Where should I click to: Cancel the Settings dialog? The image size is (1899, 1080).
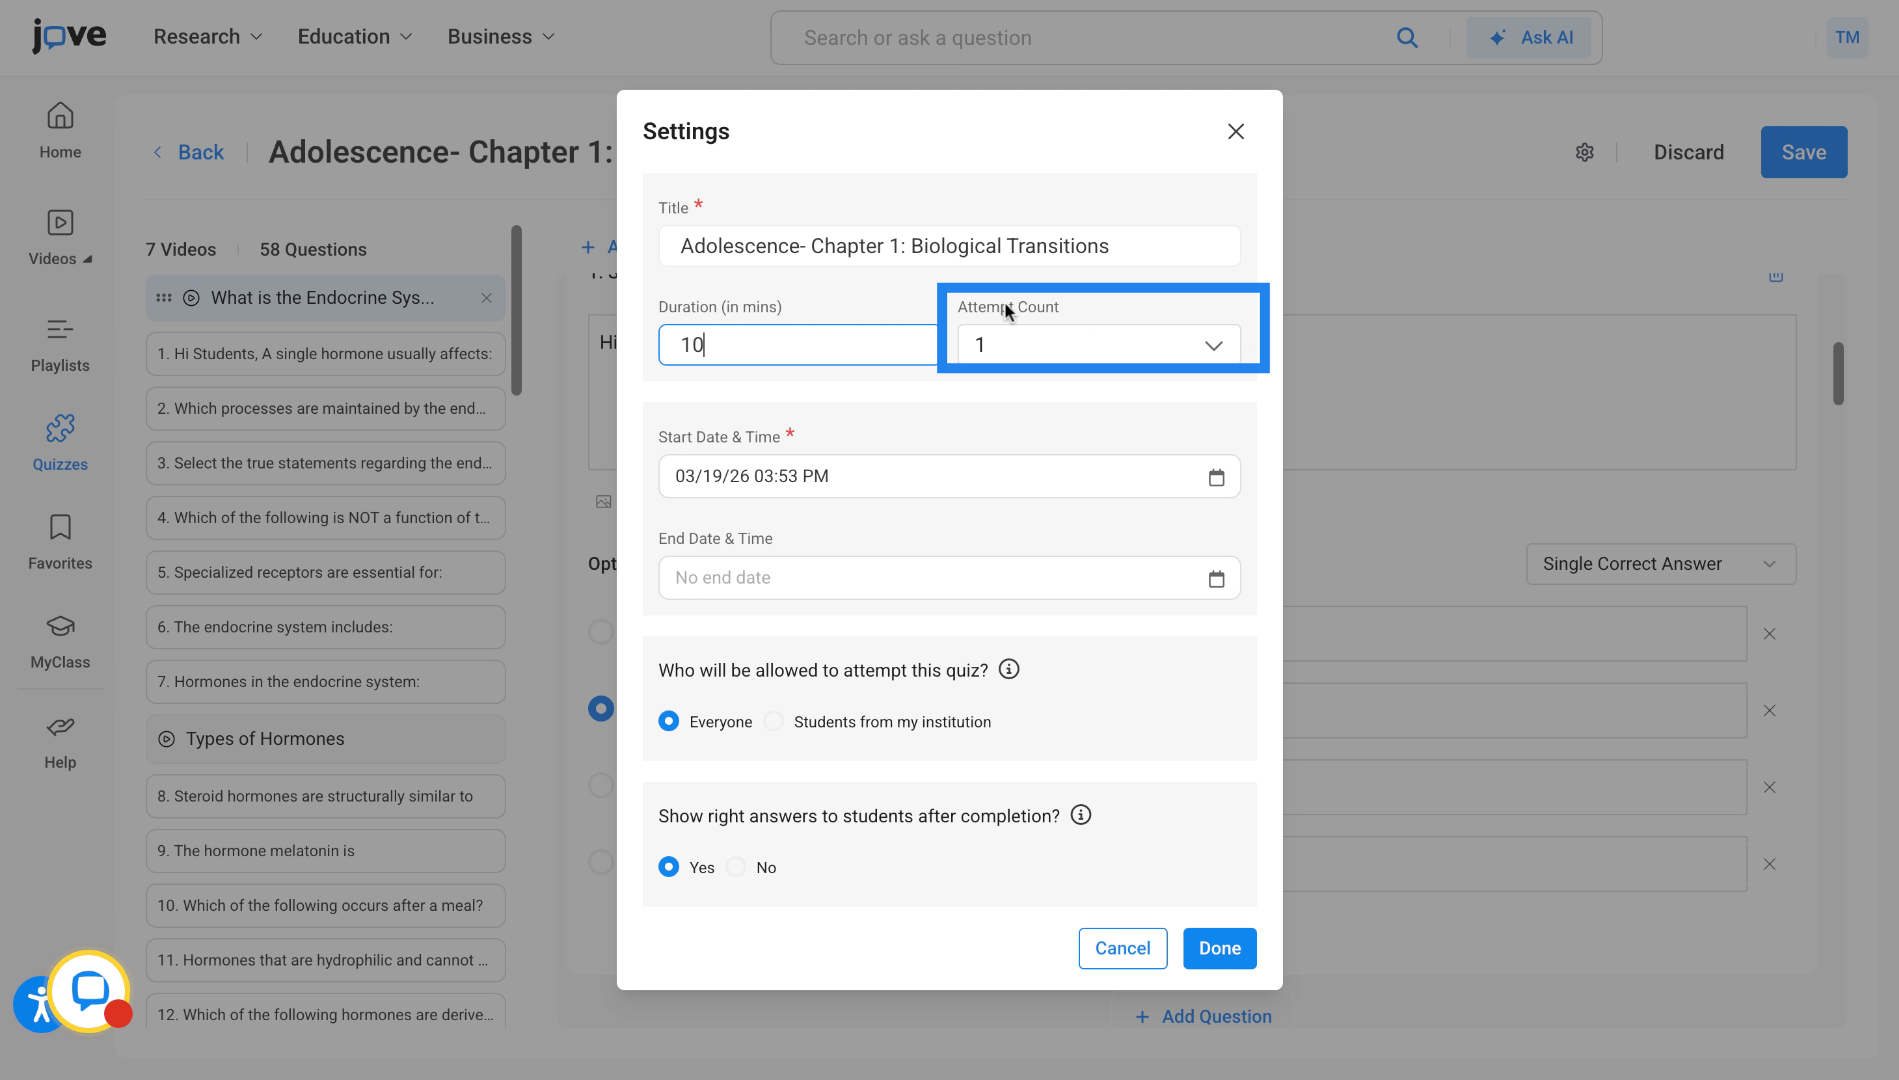click(x=1122, y=948)
